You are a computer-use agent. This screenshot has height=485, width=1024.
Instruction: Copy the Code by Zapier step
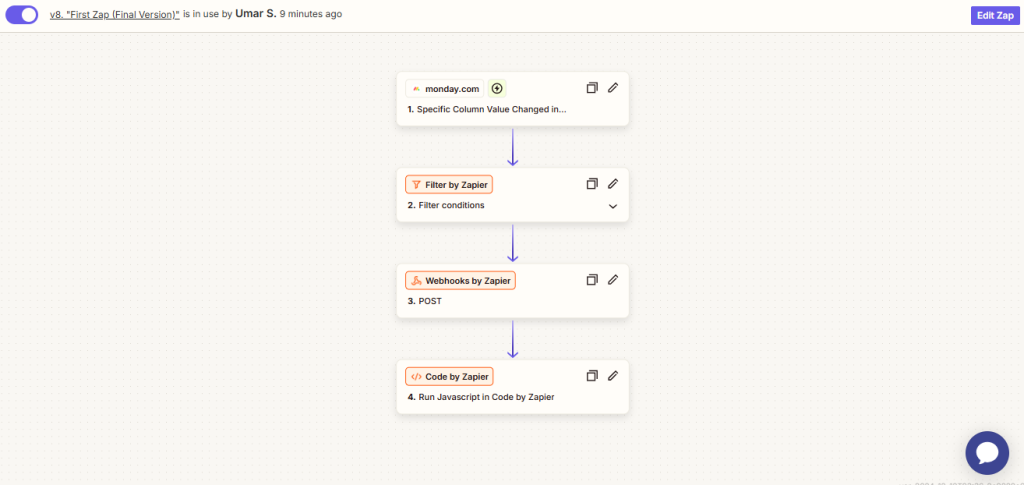pyautogui.click(x=592, y=376)
